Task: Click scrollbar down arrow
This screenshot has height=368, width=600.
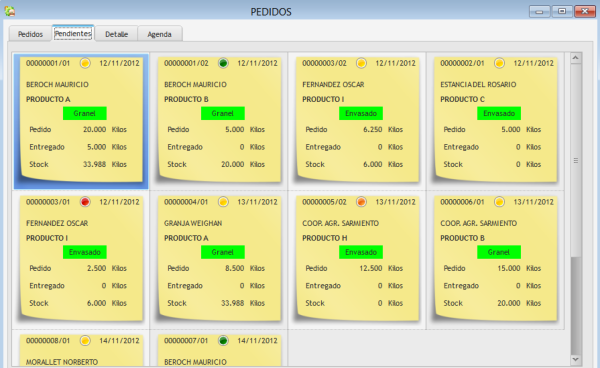Action: pos(576,359)
